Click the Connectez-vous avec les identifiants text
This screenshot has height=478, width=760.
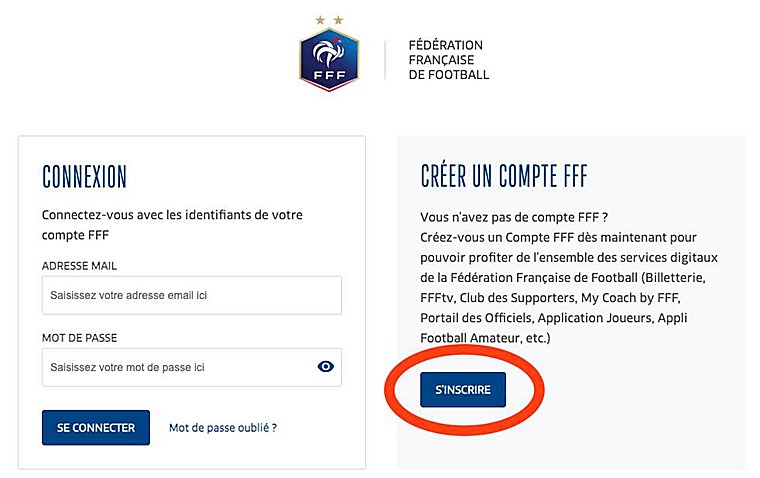[x=172, y=224]
